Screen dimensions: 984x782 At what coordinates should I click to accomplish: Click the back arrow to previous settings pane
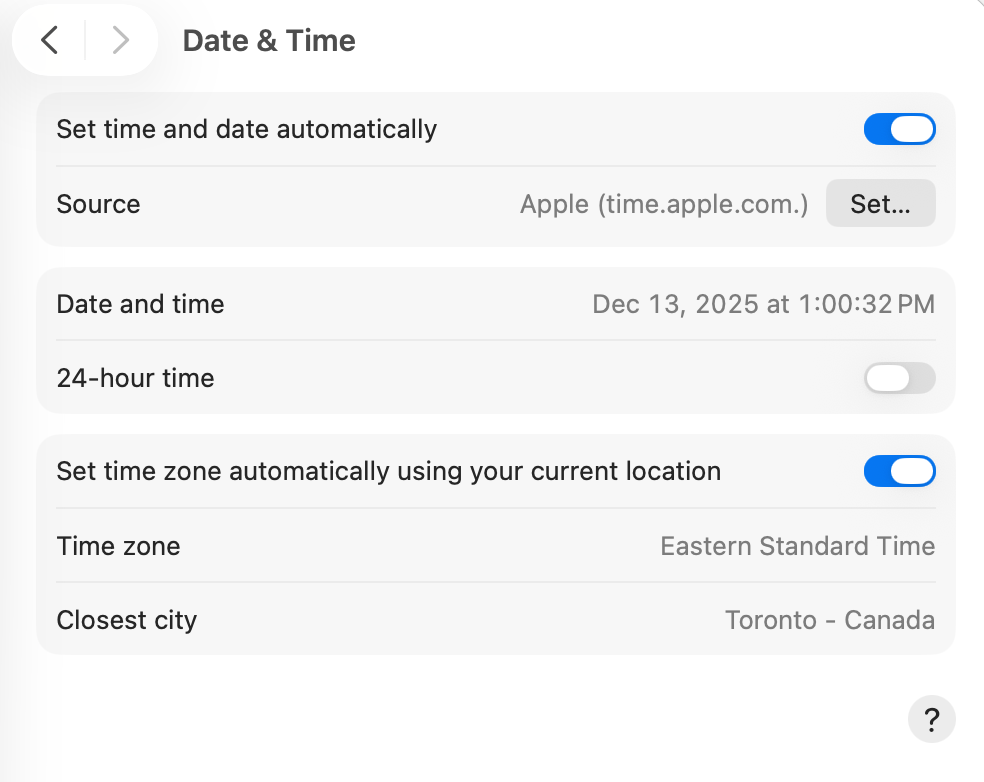(49, 40)
